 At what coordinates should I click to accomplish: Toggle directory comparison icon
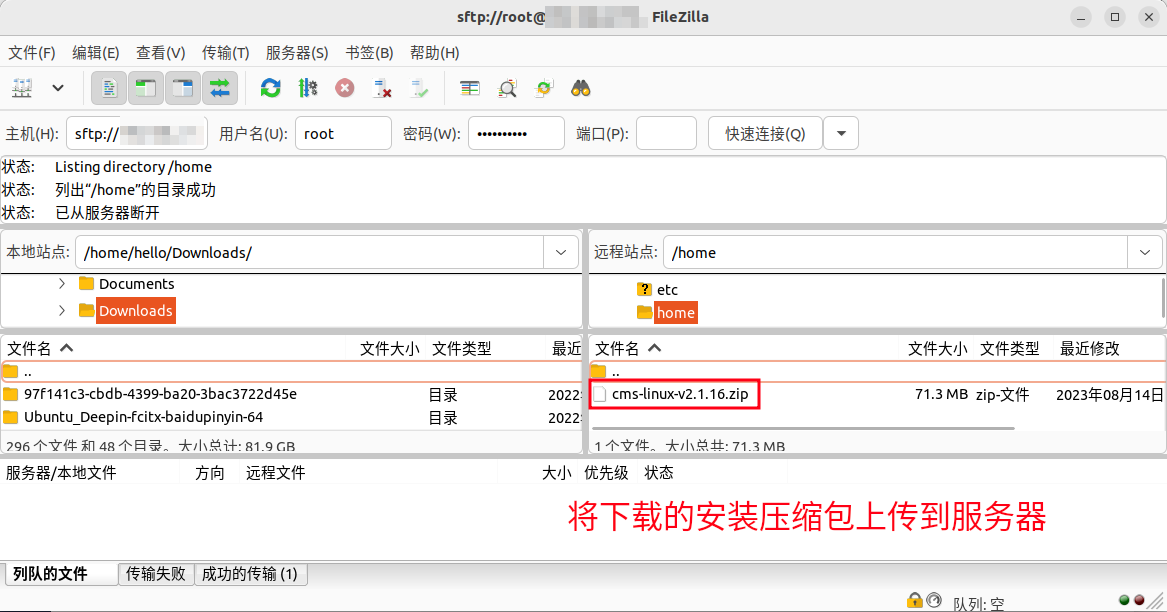507,89
